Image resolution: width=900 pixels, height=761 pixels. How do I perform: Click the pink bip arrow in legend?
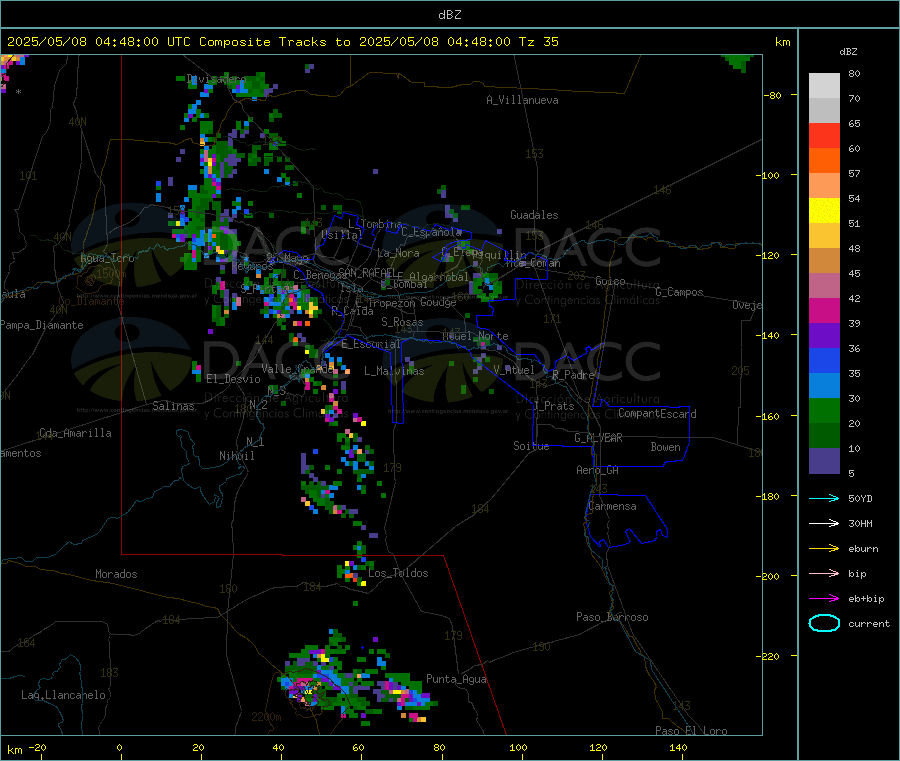824,573
